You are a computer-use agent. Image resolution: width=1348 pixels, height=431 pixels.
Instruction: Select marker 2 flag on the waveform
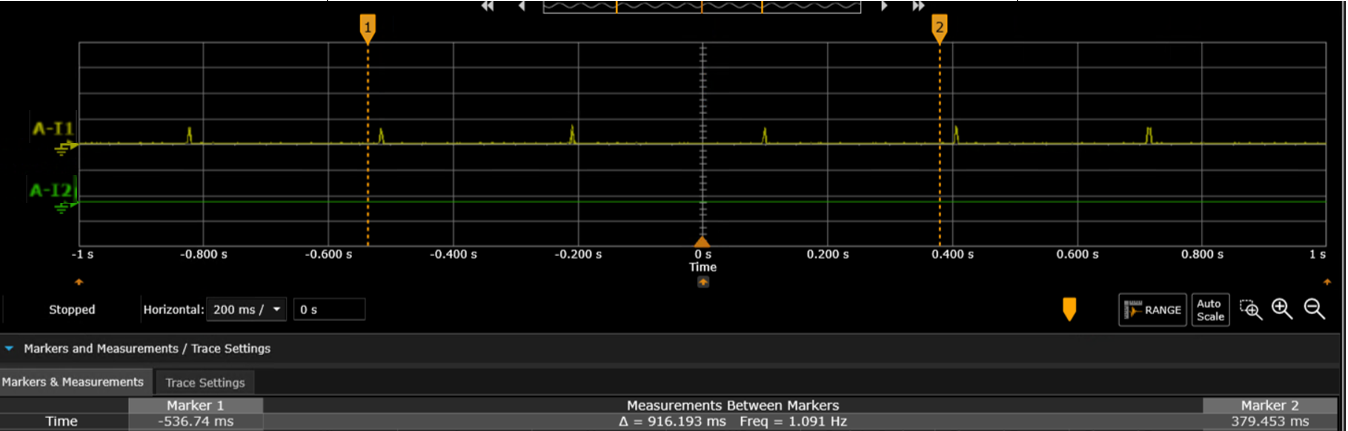pyautogui.click(x=939, y=28)
